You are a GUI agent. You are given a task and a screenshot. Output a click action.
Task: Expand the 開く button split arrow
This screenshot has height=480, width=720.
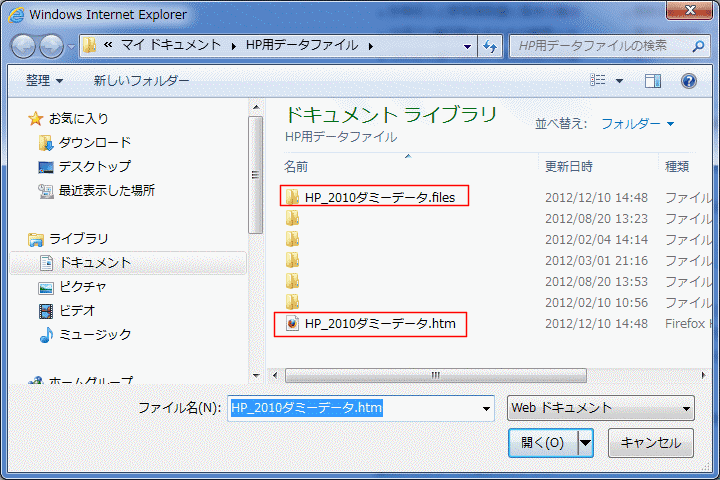click(585, 443)
